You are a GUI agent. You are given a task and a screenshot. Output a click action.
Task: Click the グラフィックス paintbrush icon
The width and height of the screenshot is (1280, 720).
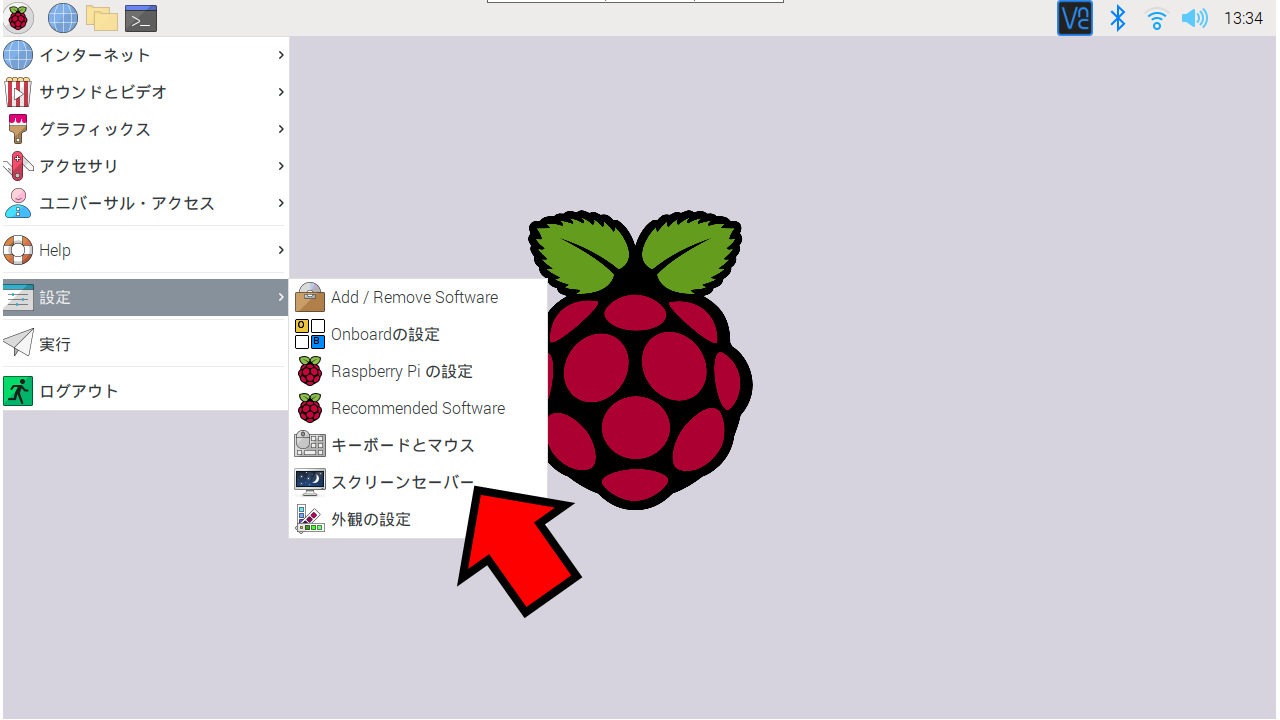(18, 129)
